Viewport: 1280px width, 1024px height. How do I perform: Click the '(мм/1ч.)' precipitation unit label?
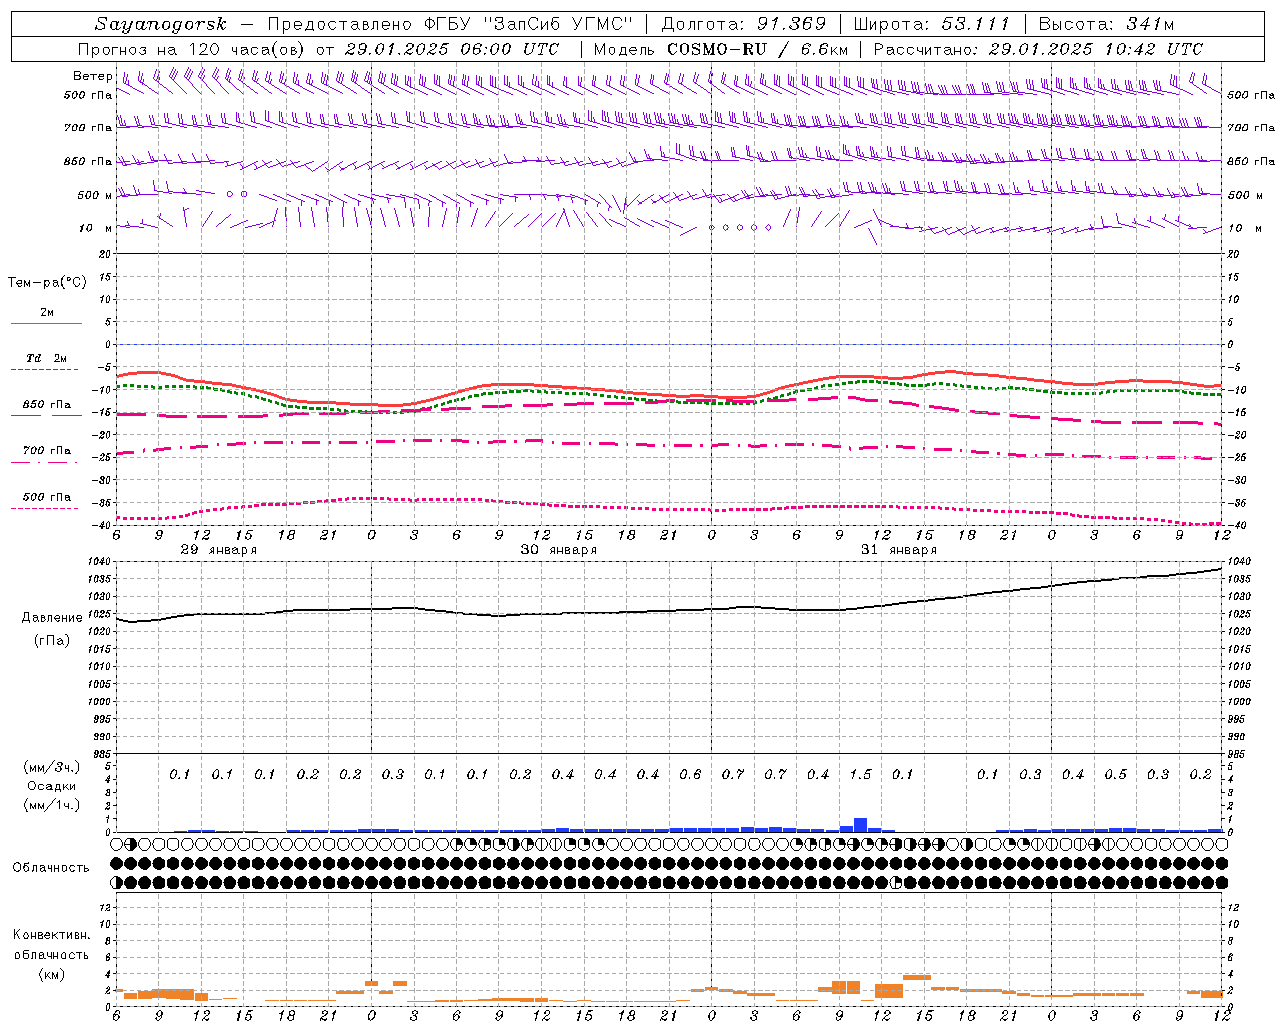tap(54, 805)
